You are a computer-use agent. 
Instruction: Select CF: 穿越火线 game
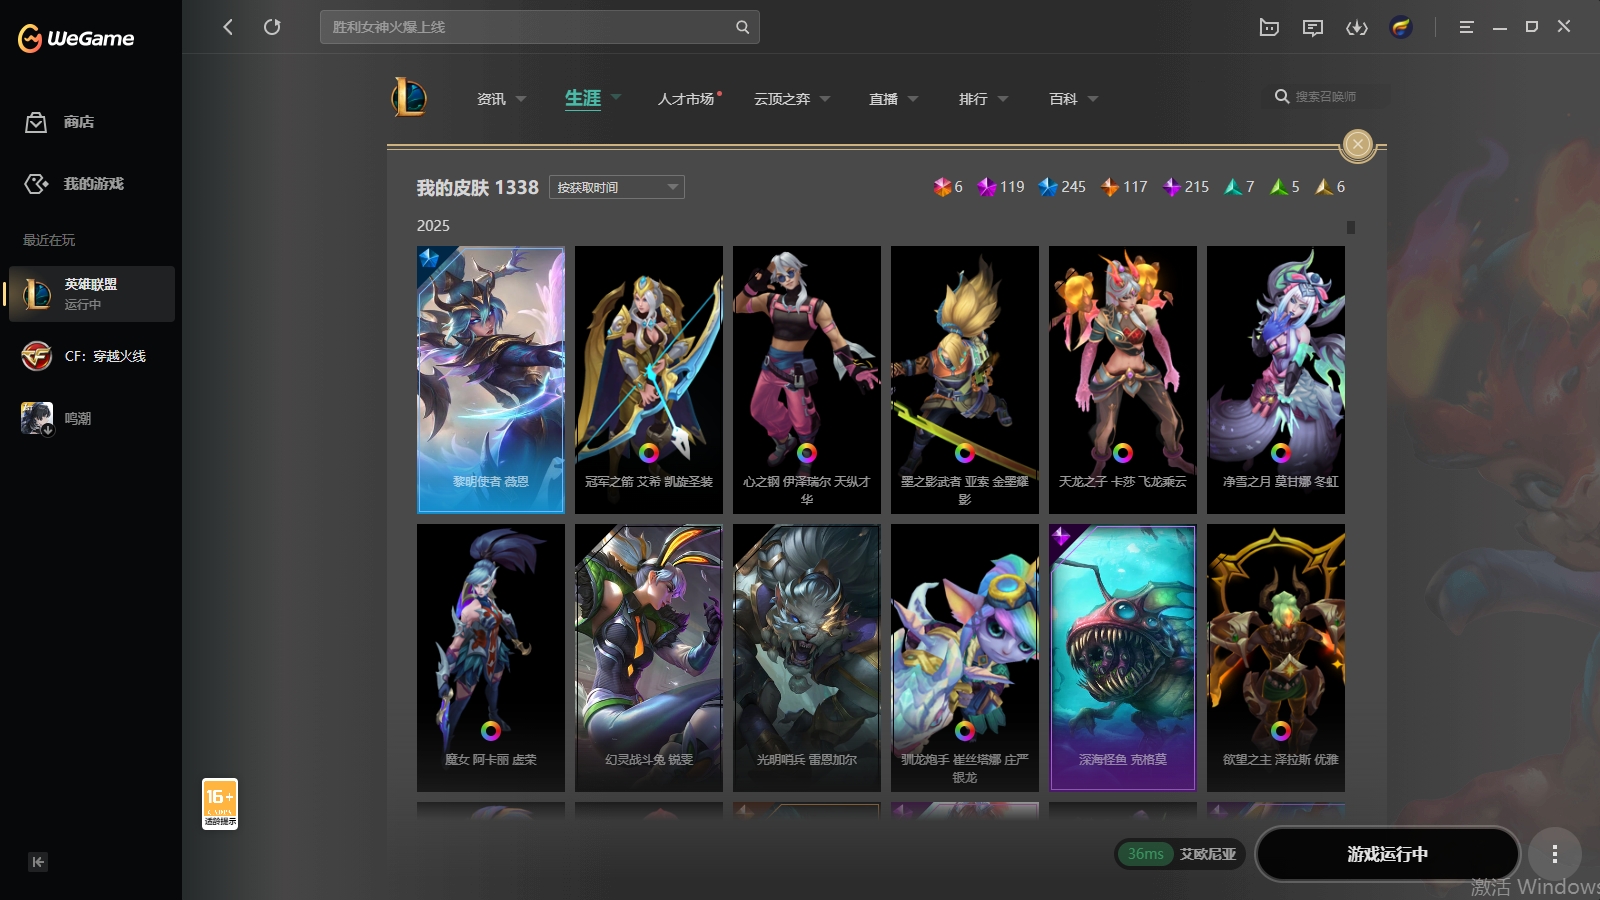[x=92, y=356]
